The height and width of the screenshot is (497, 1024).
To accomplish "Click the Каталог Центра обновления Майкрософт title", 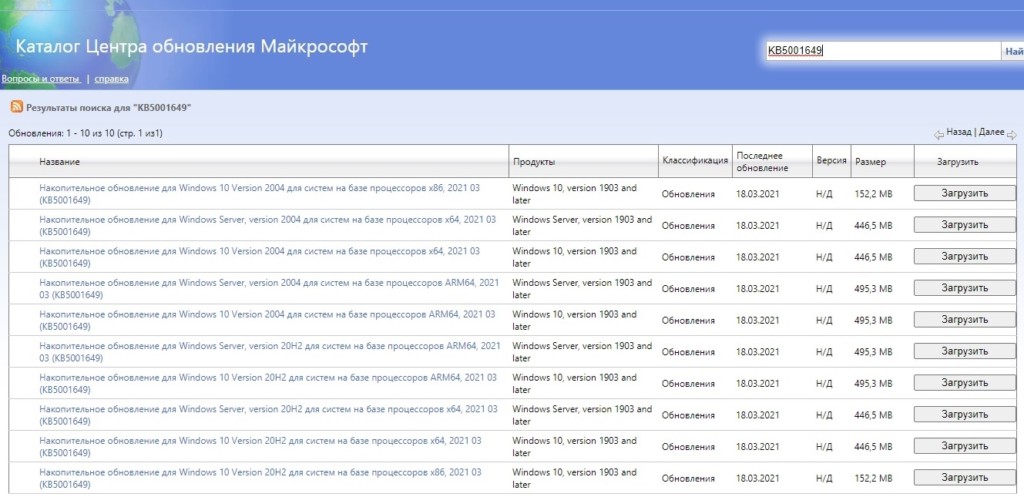I will coord(191,47).
